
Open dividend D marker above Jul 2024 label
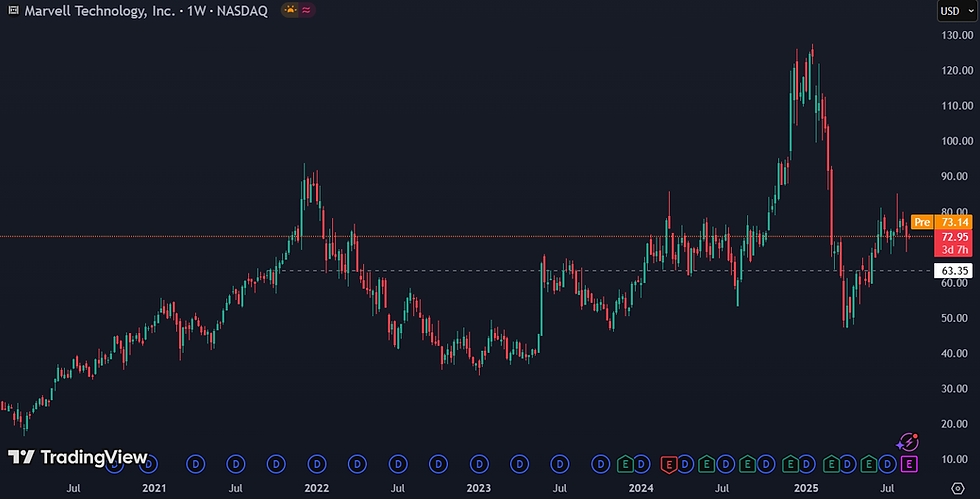tap(726, 464)
